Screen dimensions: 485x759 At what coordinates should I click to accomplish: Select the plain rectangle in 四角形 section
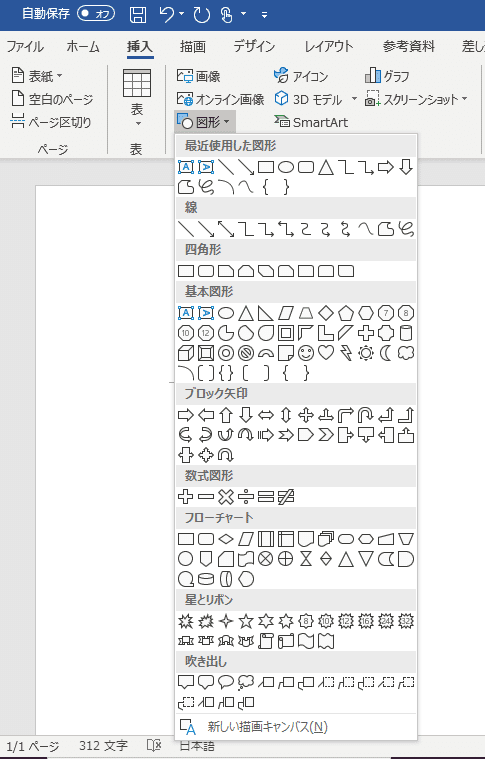(x=186, y=271)
